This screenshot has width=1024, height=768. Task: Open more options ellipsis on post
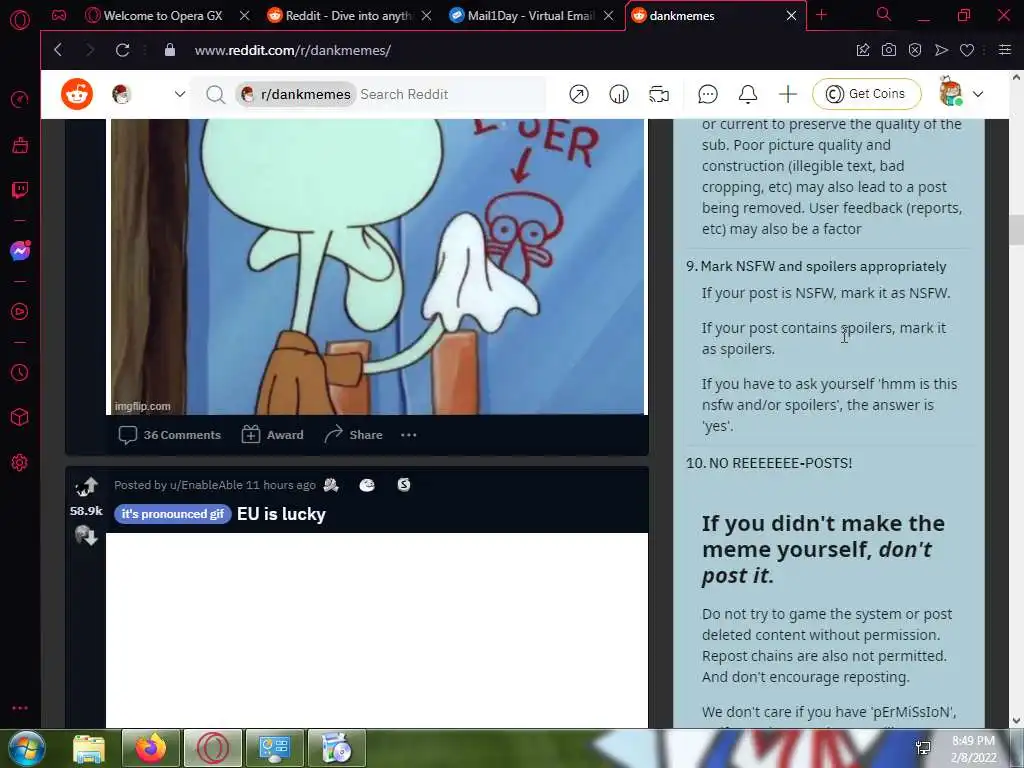pyautogui.click(x=409, y=435)
